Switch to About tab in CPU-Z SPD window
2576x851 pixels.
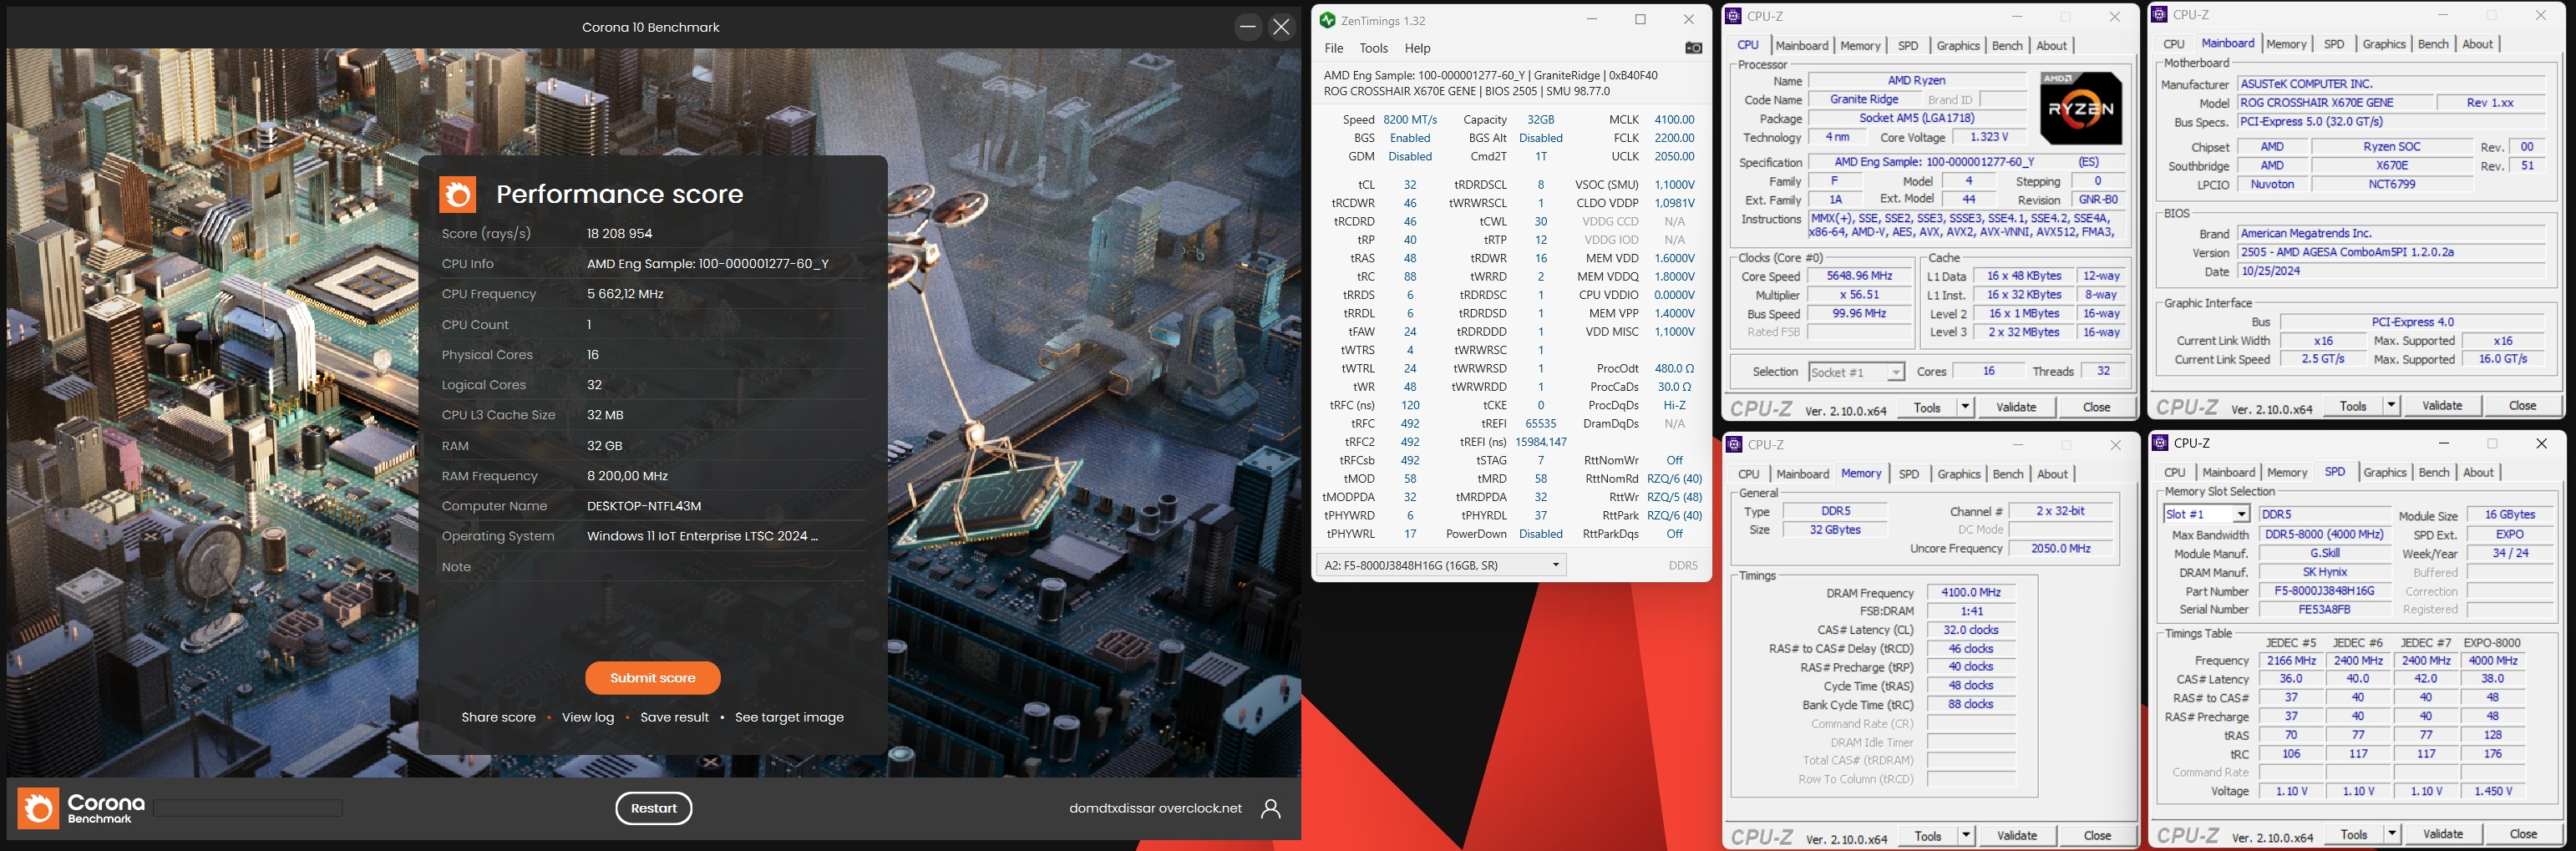[x=2478, y=472]
